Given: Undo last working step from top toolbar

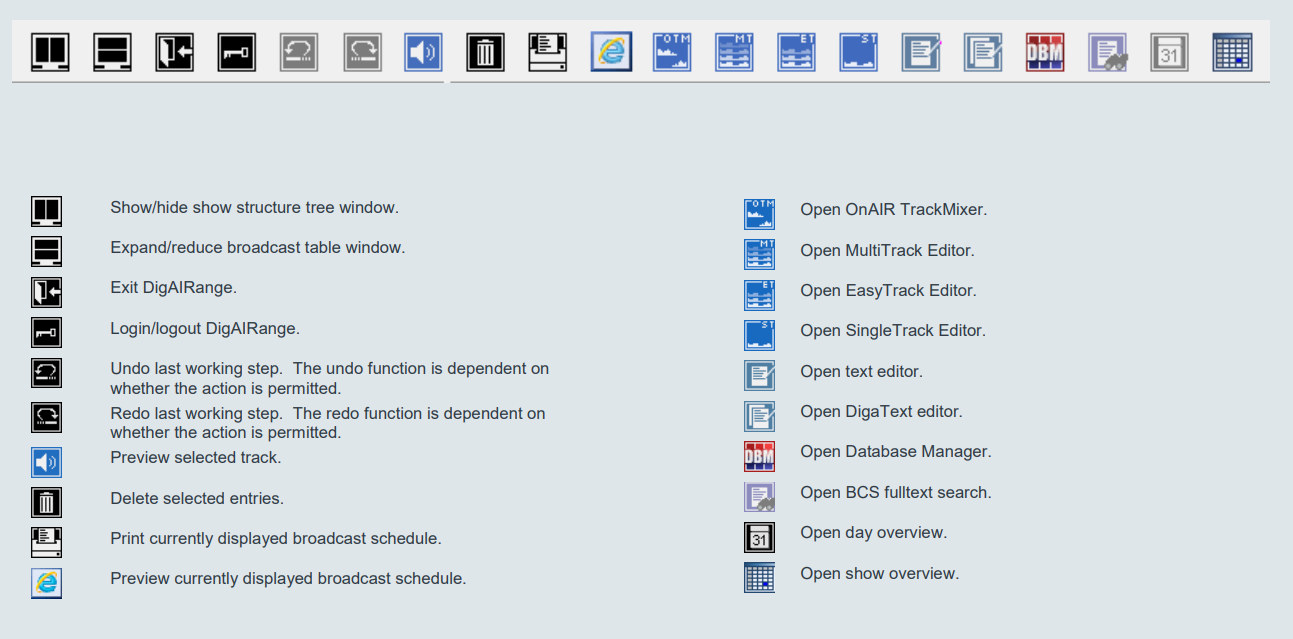Looking at the screenshot, I should tap(299, 52).
